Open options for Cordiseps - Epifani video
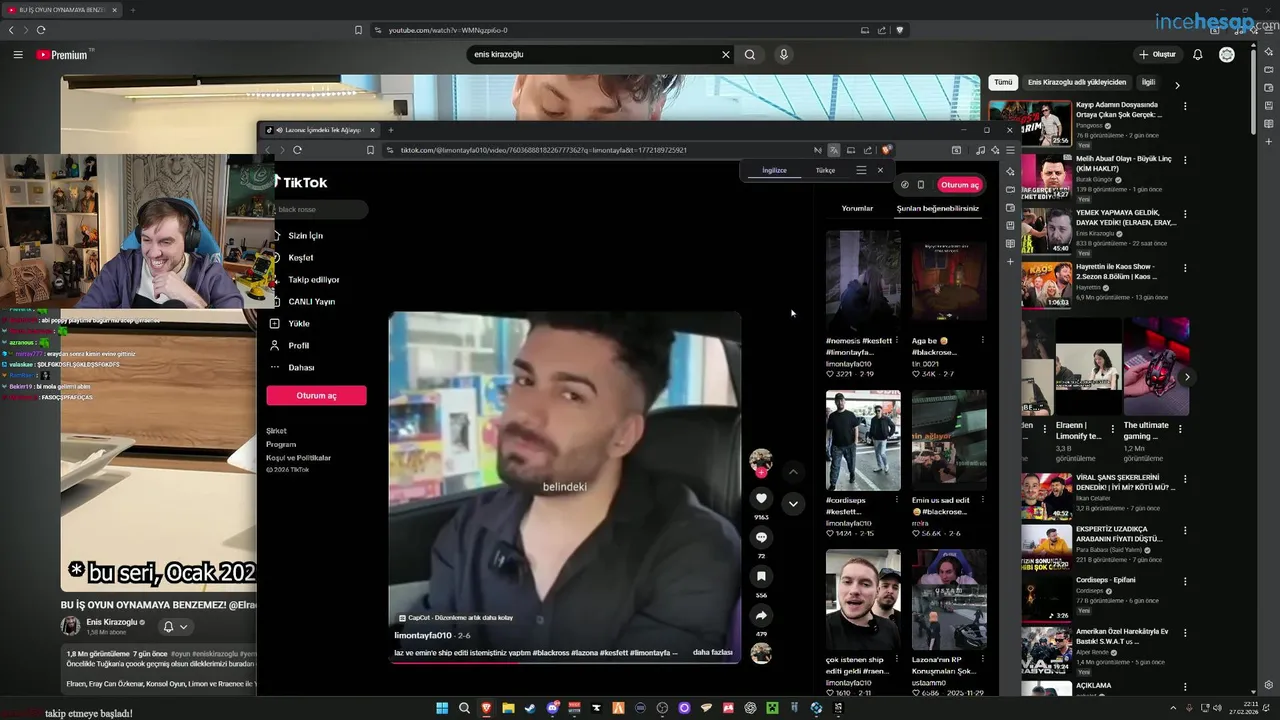Viewport: 1280px width, 720px height. coord(1185,581)
